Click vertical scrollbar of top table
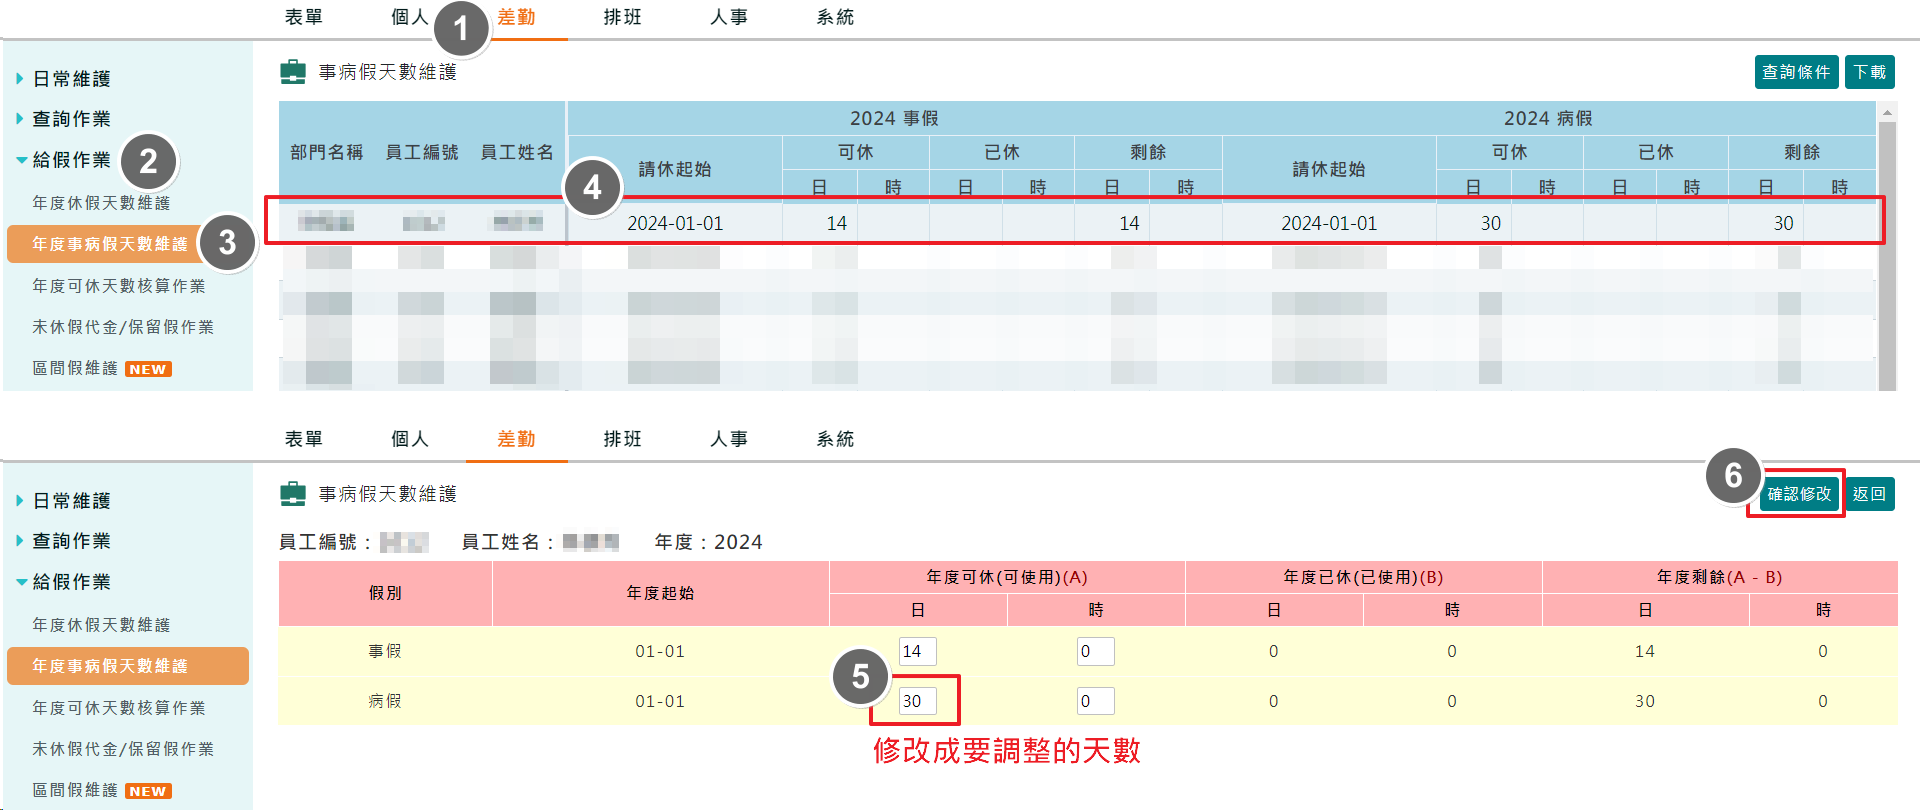Image resolution: width=1920 pixels, height=810 pixels. 1887,255
